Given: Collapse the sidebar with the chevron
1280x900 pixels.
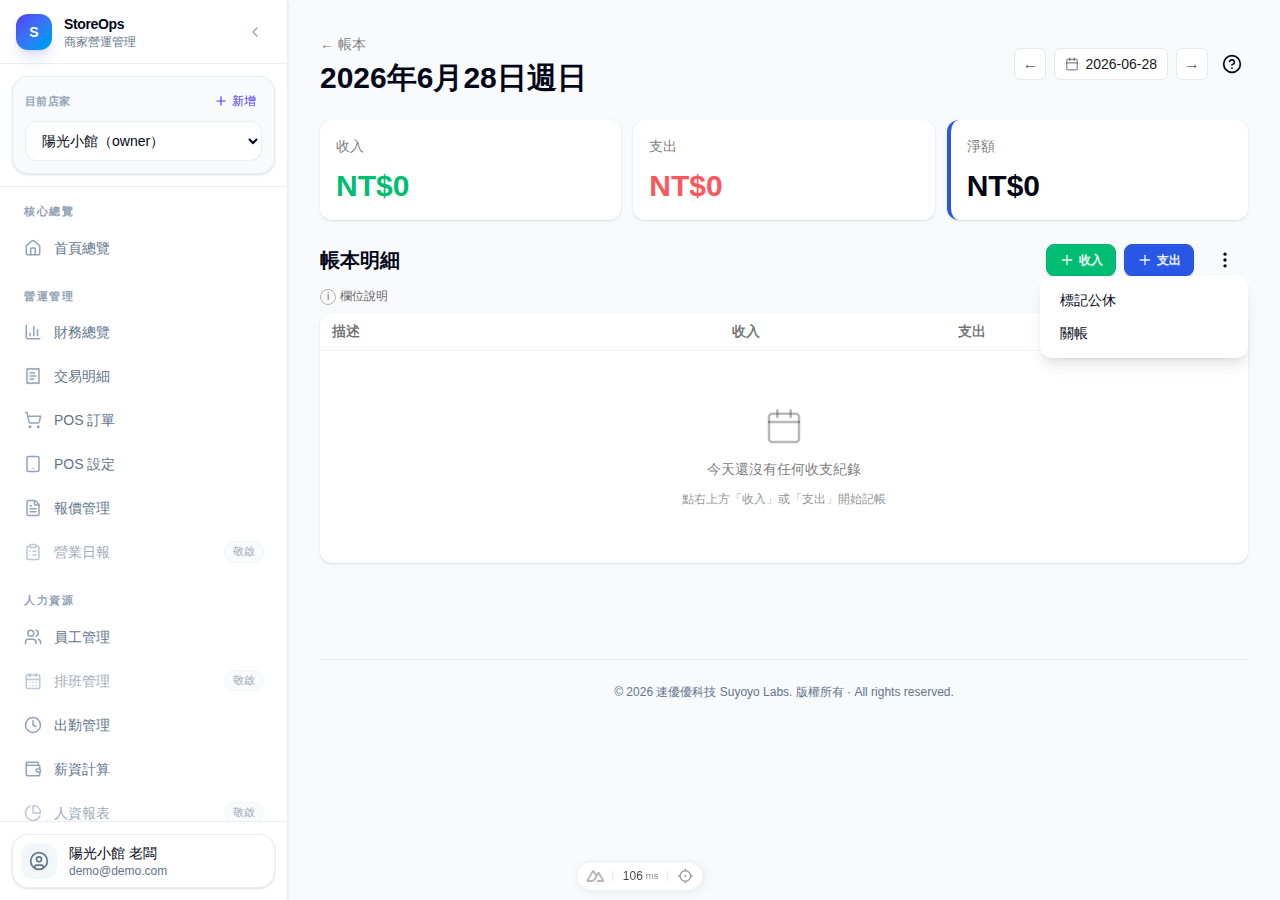Looking at the screenshot, I should [x=255, y=32].
